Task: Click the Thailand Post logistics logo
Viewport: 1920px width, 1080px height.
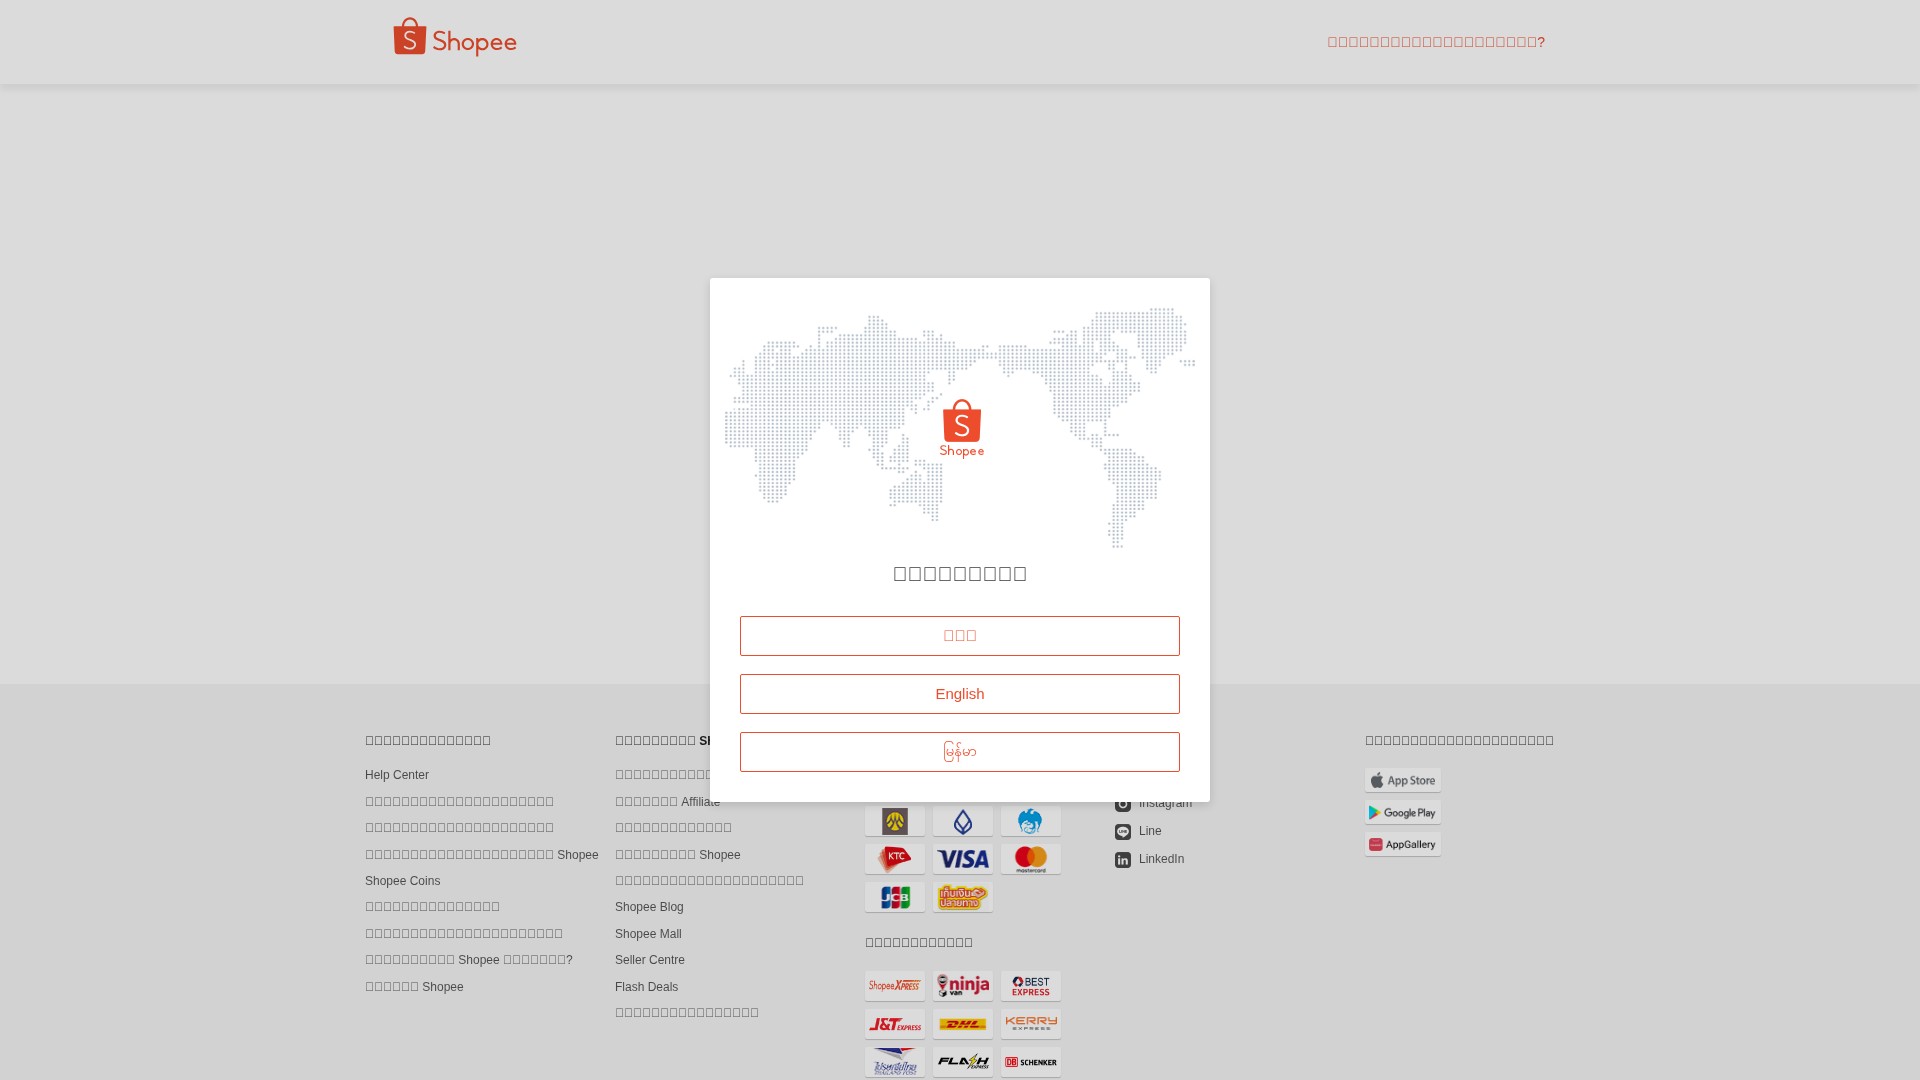Action: coord(895,1062)
